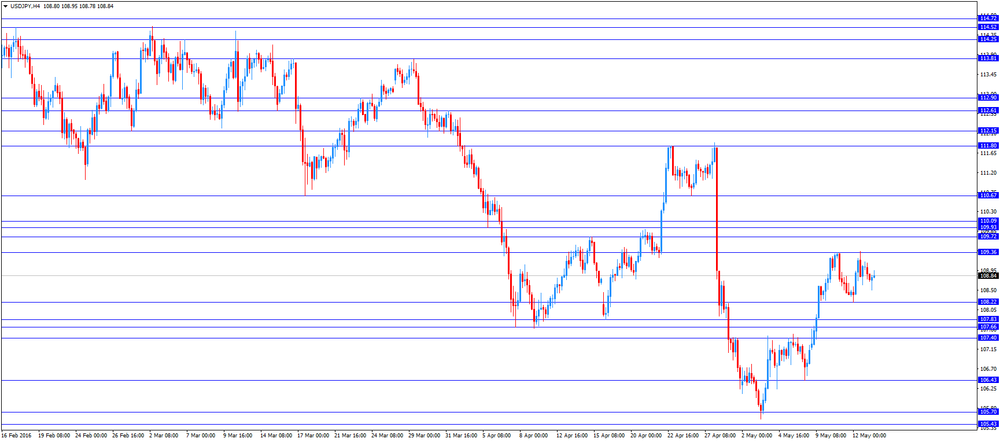Click the 24 Feb 00:00 time label
This screenshot has height=442, width=1000.
click(91, 436)
